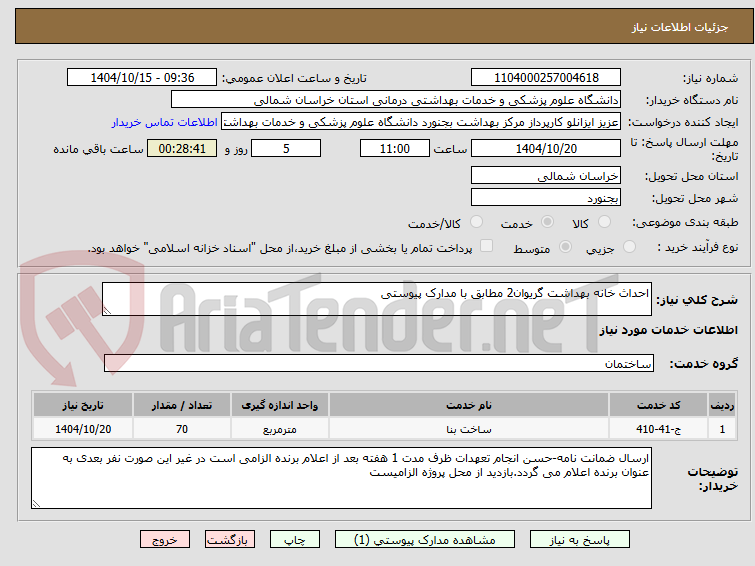Viewport: 755px width, 566px height.
Task: Click the description textarea resize handle
Action: [107, 311]
